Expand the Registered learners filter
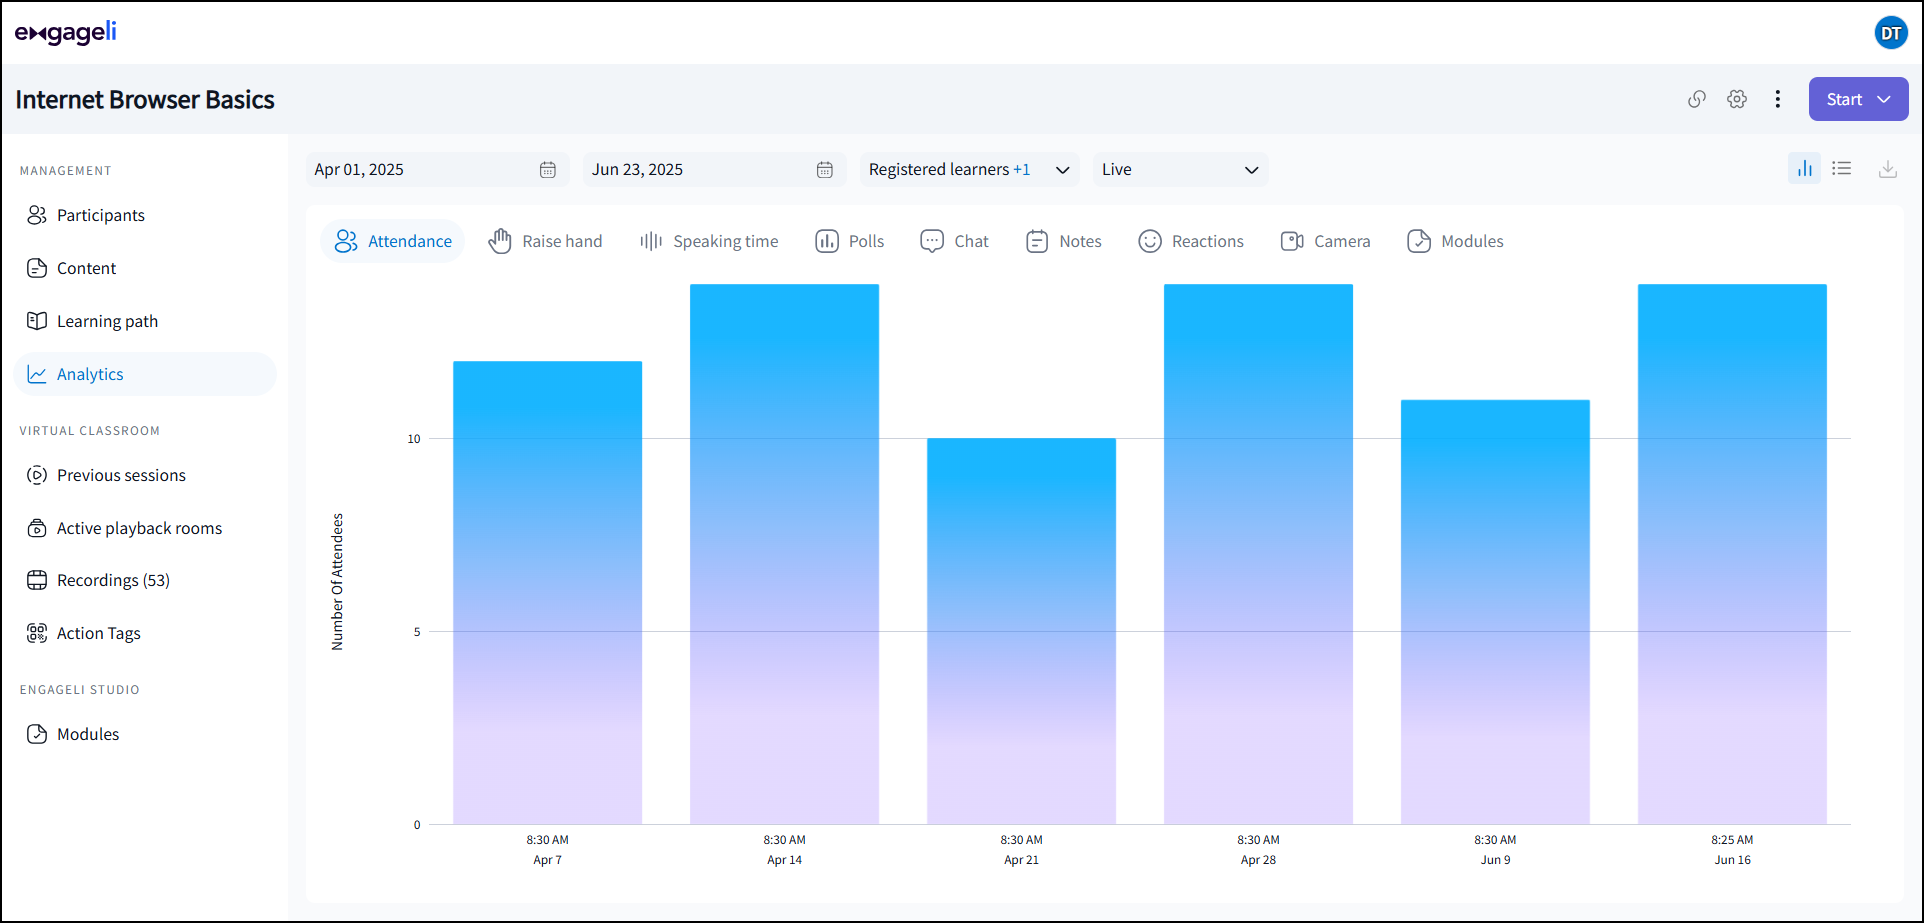 [1062, 169]
